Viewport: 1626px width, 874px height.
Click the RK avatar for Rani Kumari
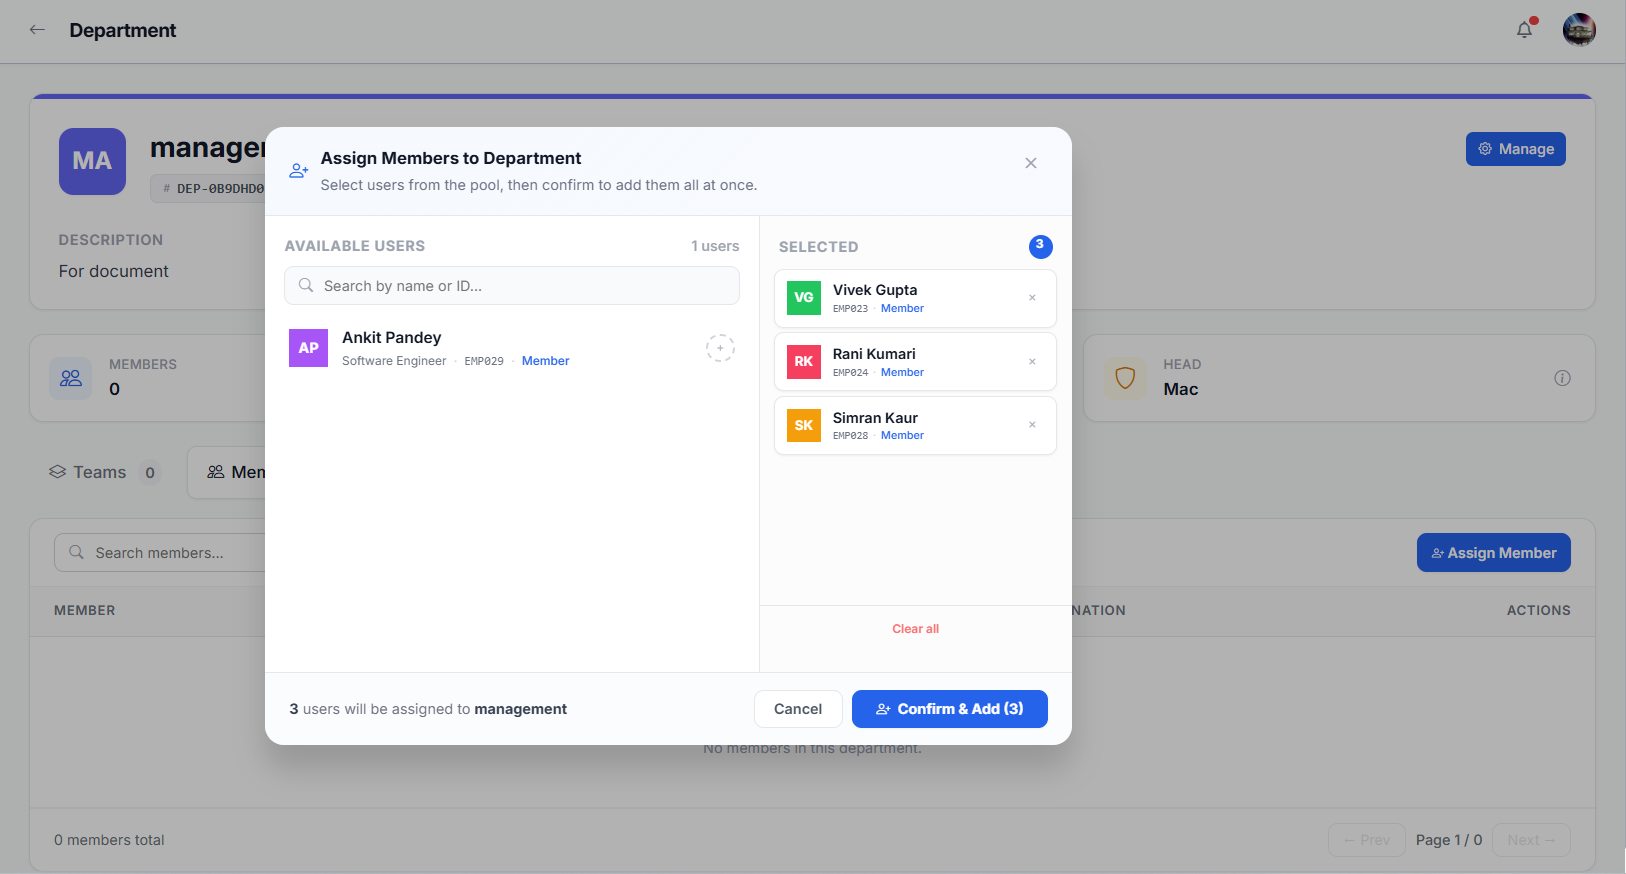click(804, 362)
